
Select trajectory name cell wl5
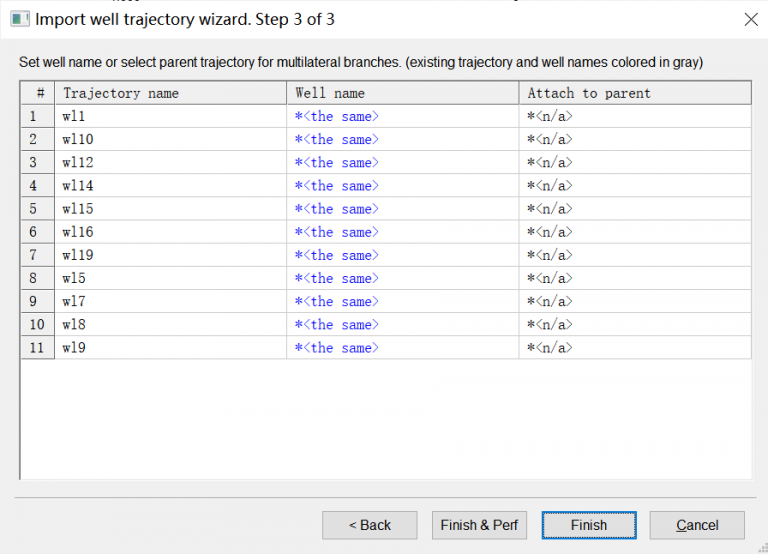click(170, 278)
